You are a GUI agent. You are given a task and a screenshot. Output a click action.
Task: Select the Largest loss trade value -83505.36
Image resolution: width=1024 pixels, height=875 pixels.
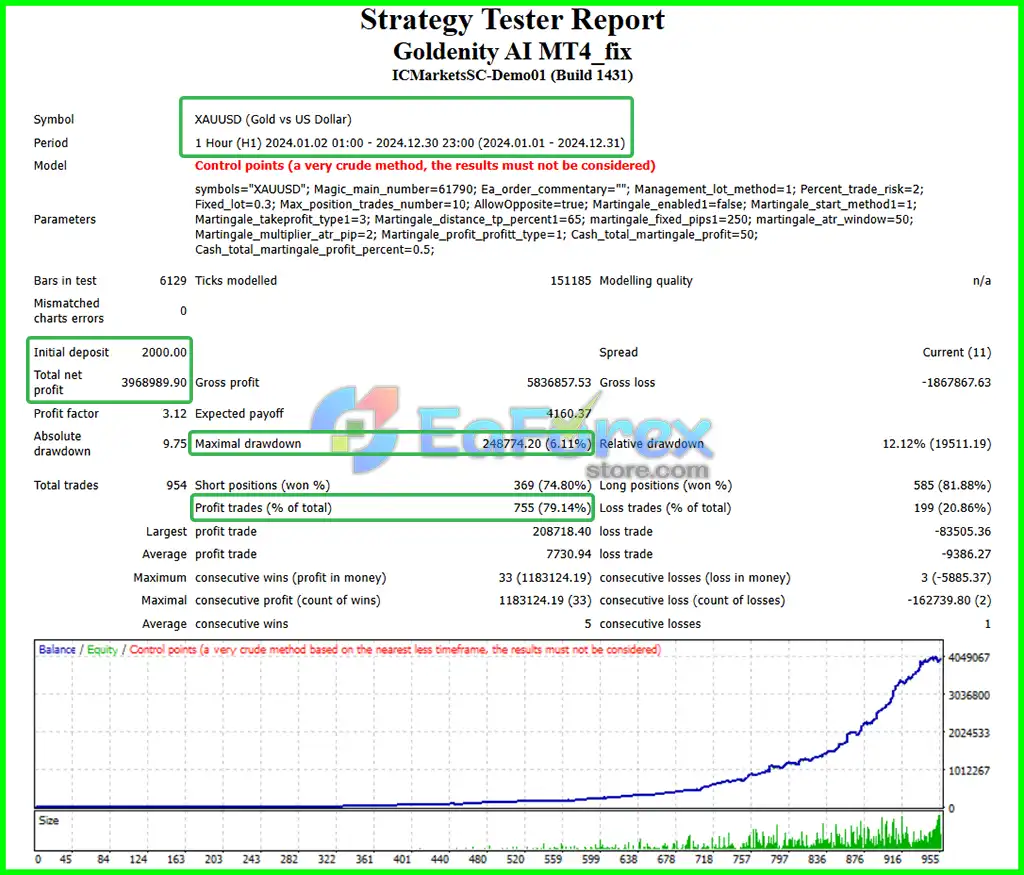(963, 532)
